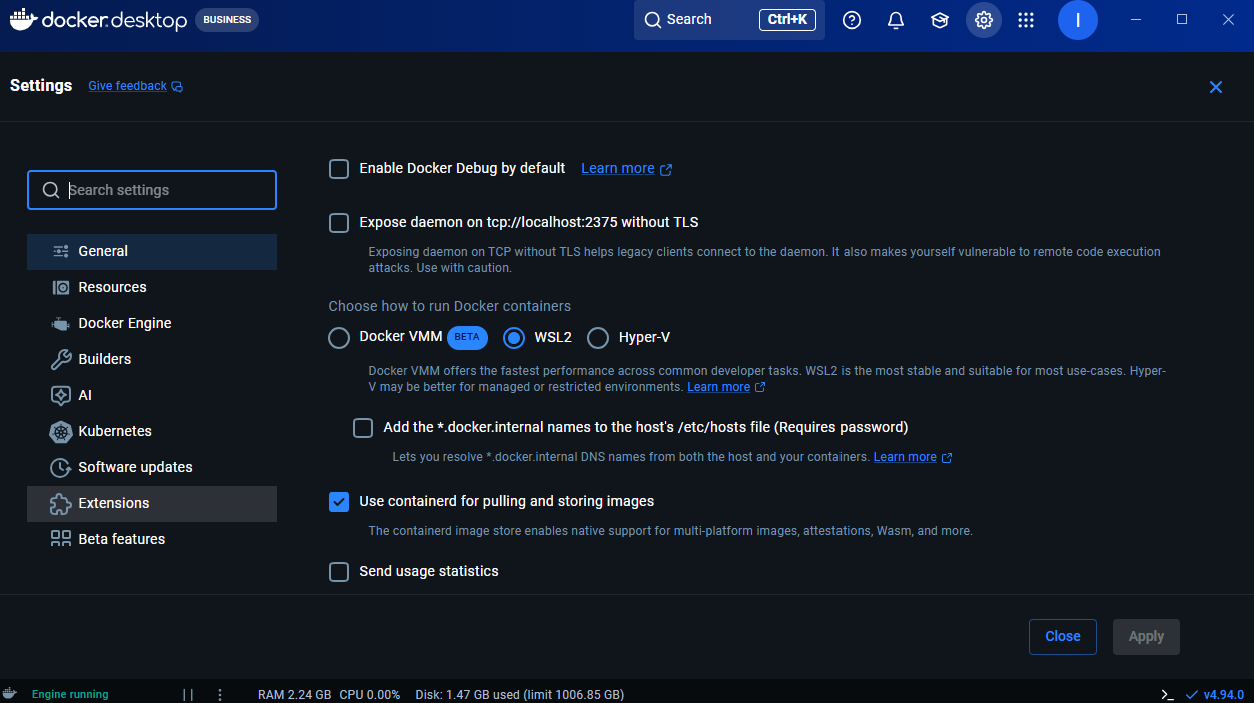Click the Software updates clock icon
Viewport: 1254px width, 703px height.
click(61, 467)
